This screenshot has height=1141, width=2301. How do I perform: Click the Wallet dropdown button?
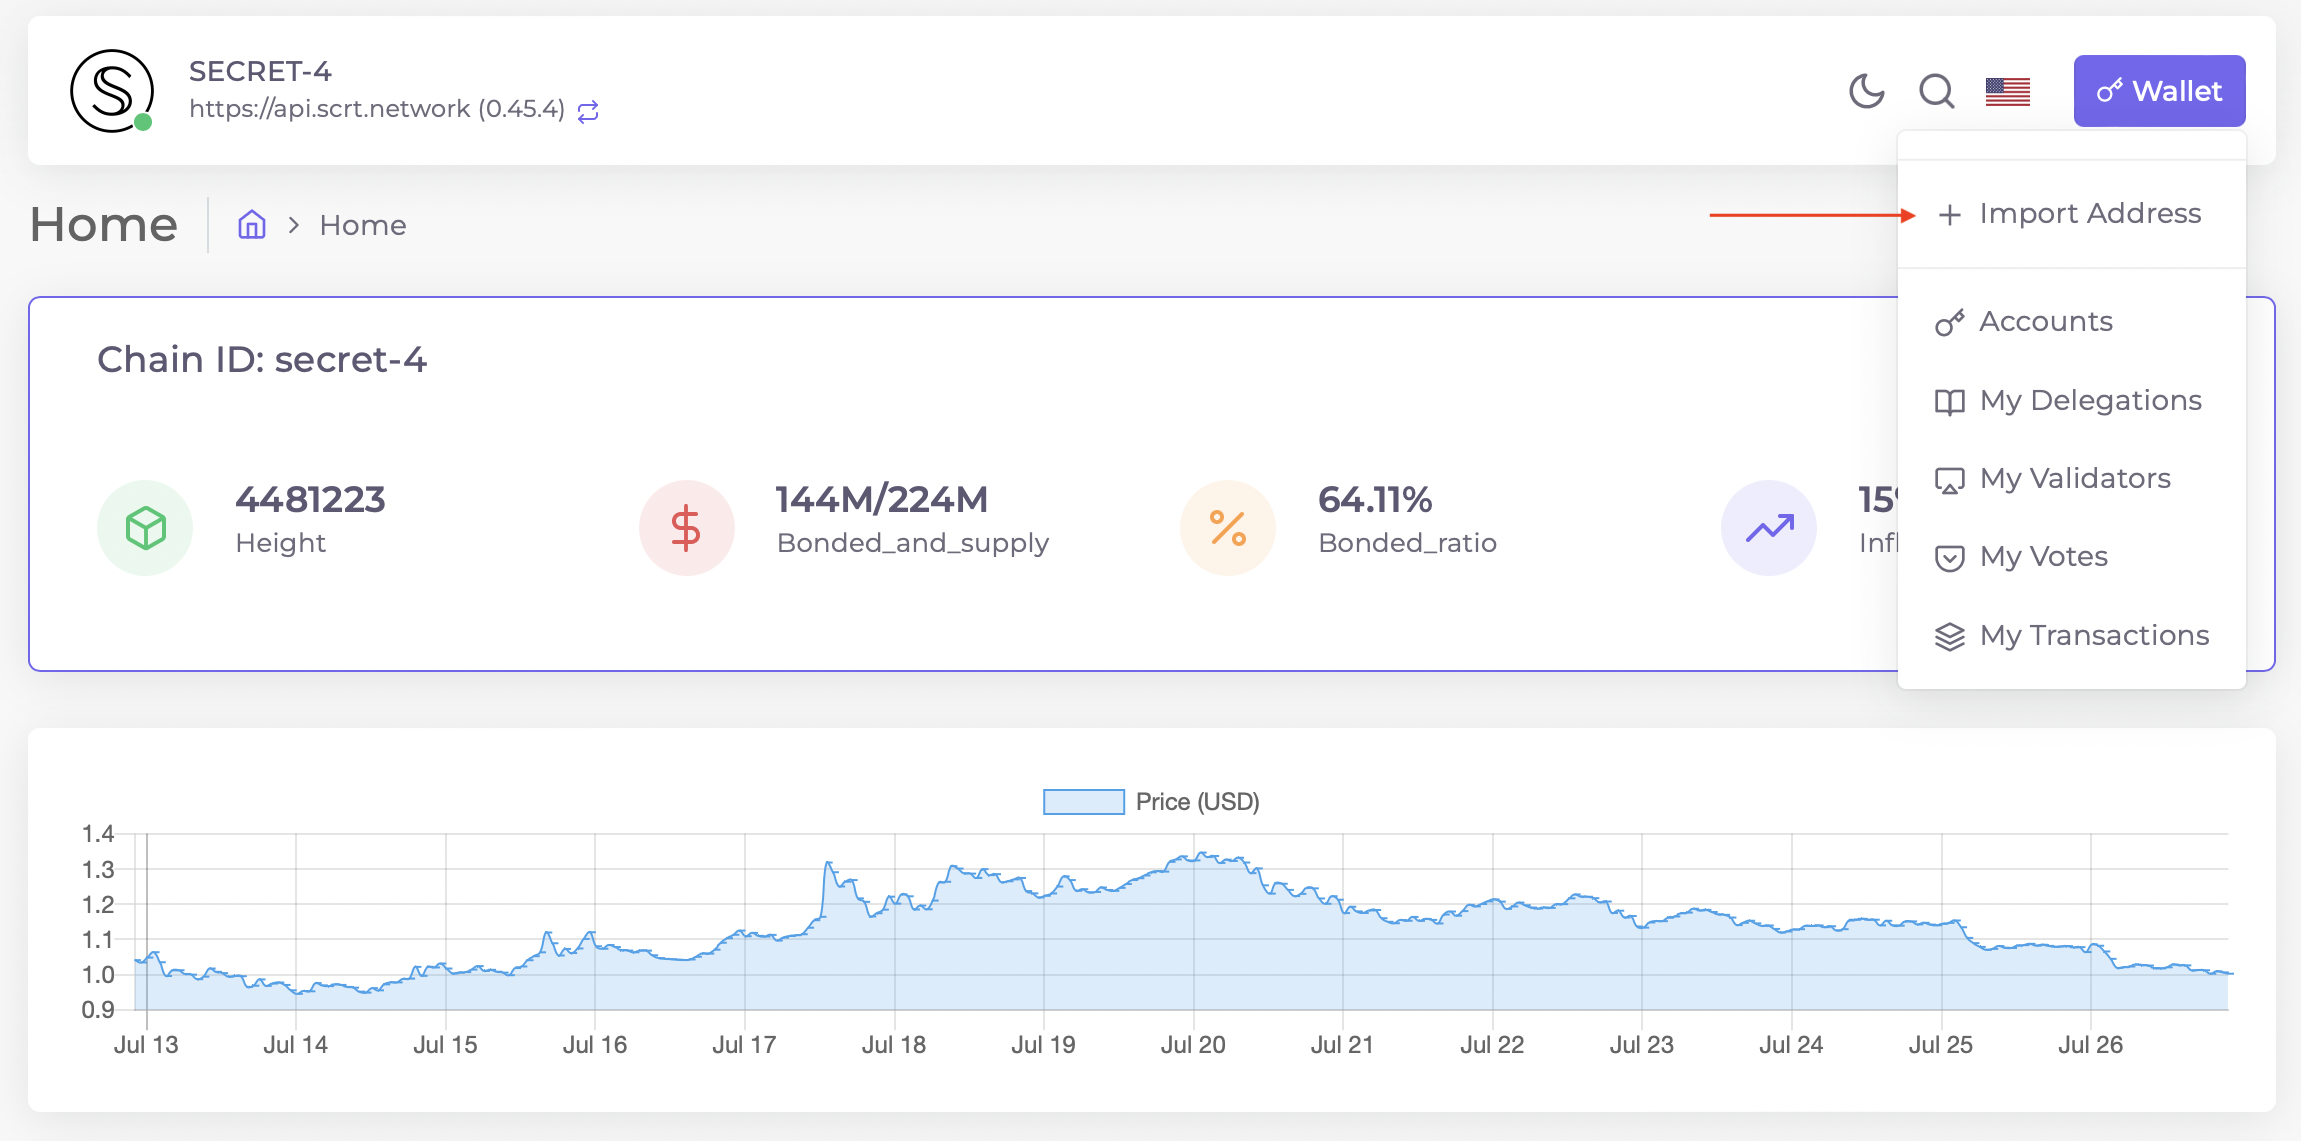coord(2159,91)
